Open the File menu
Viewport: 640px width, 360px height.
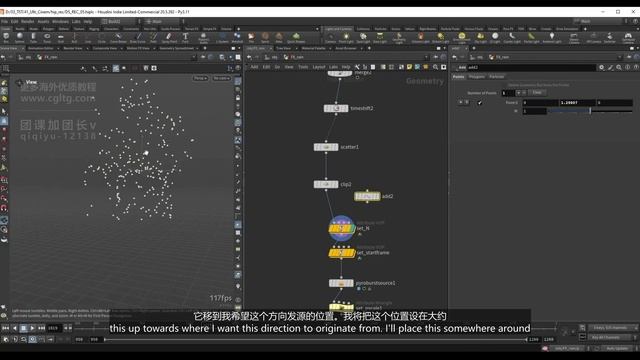tap(4, 21)
